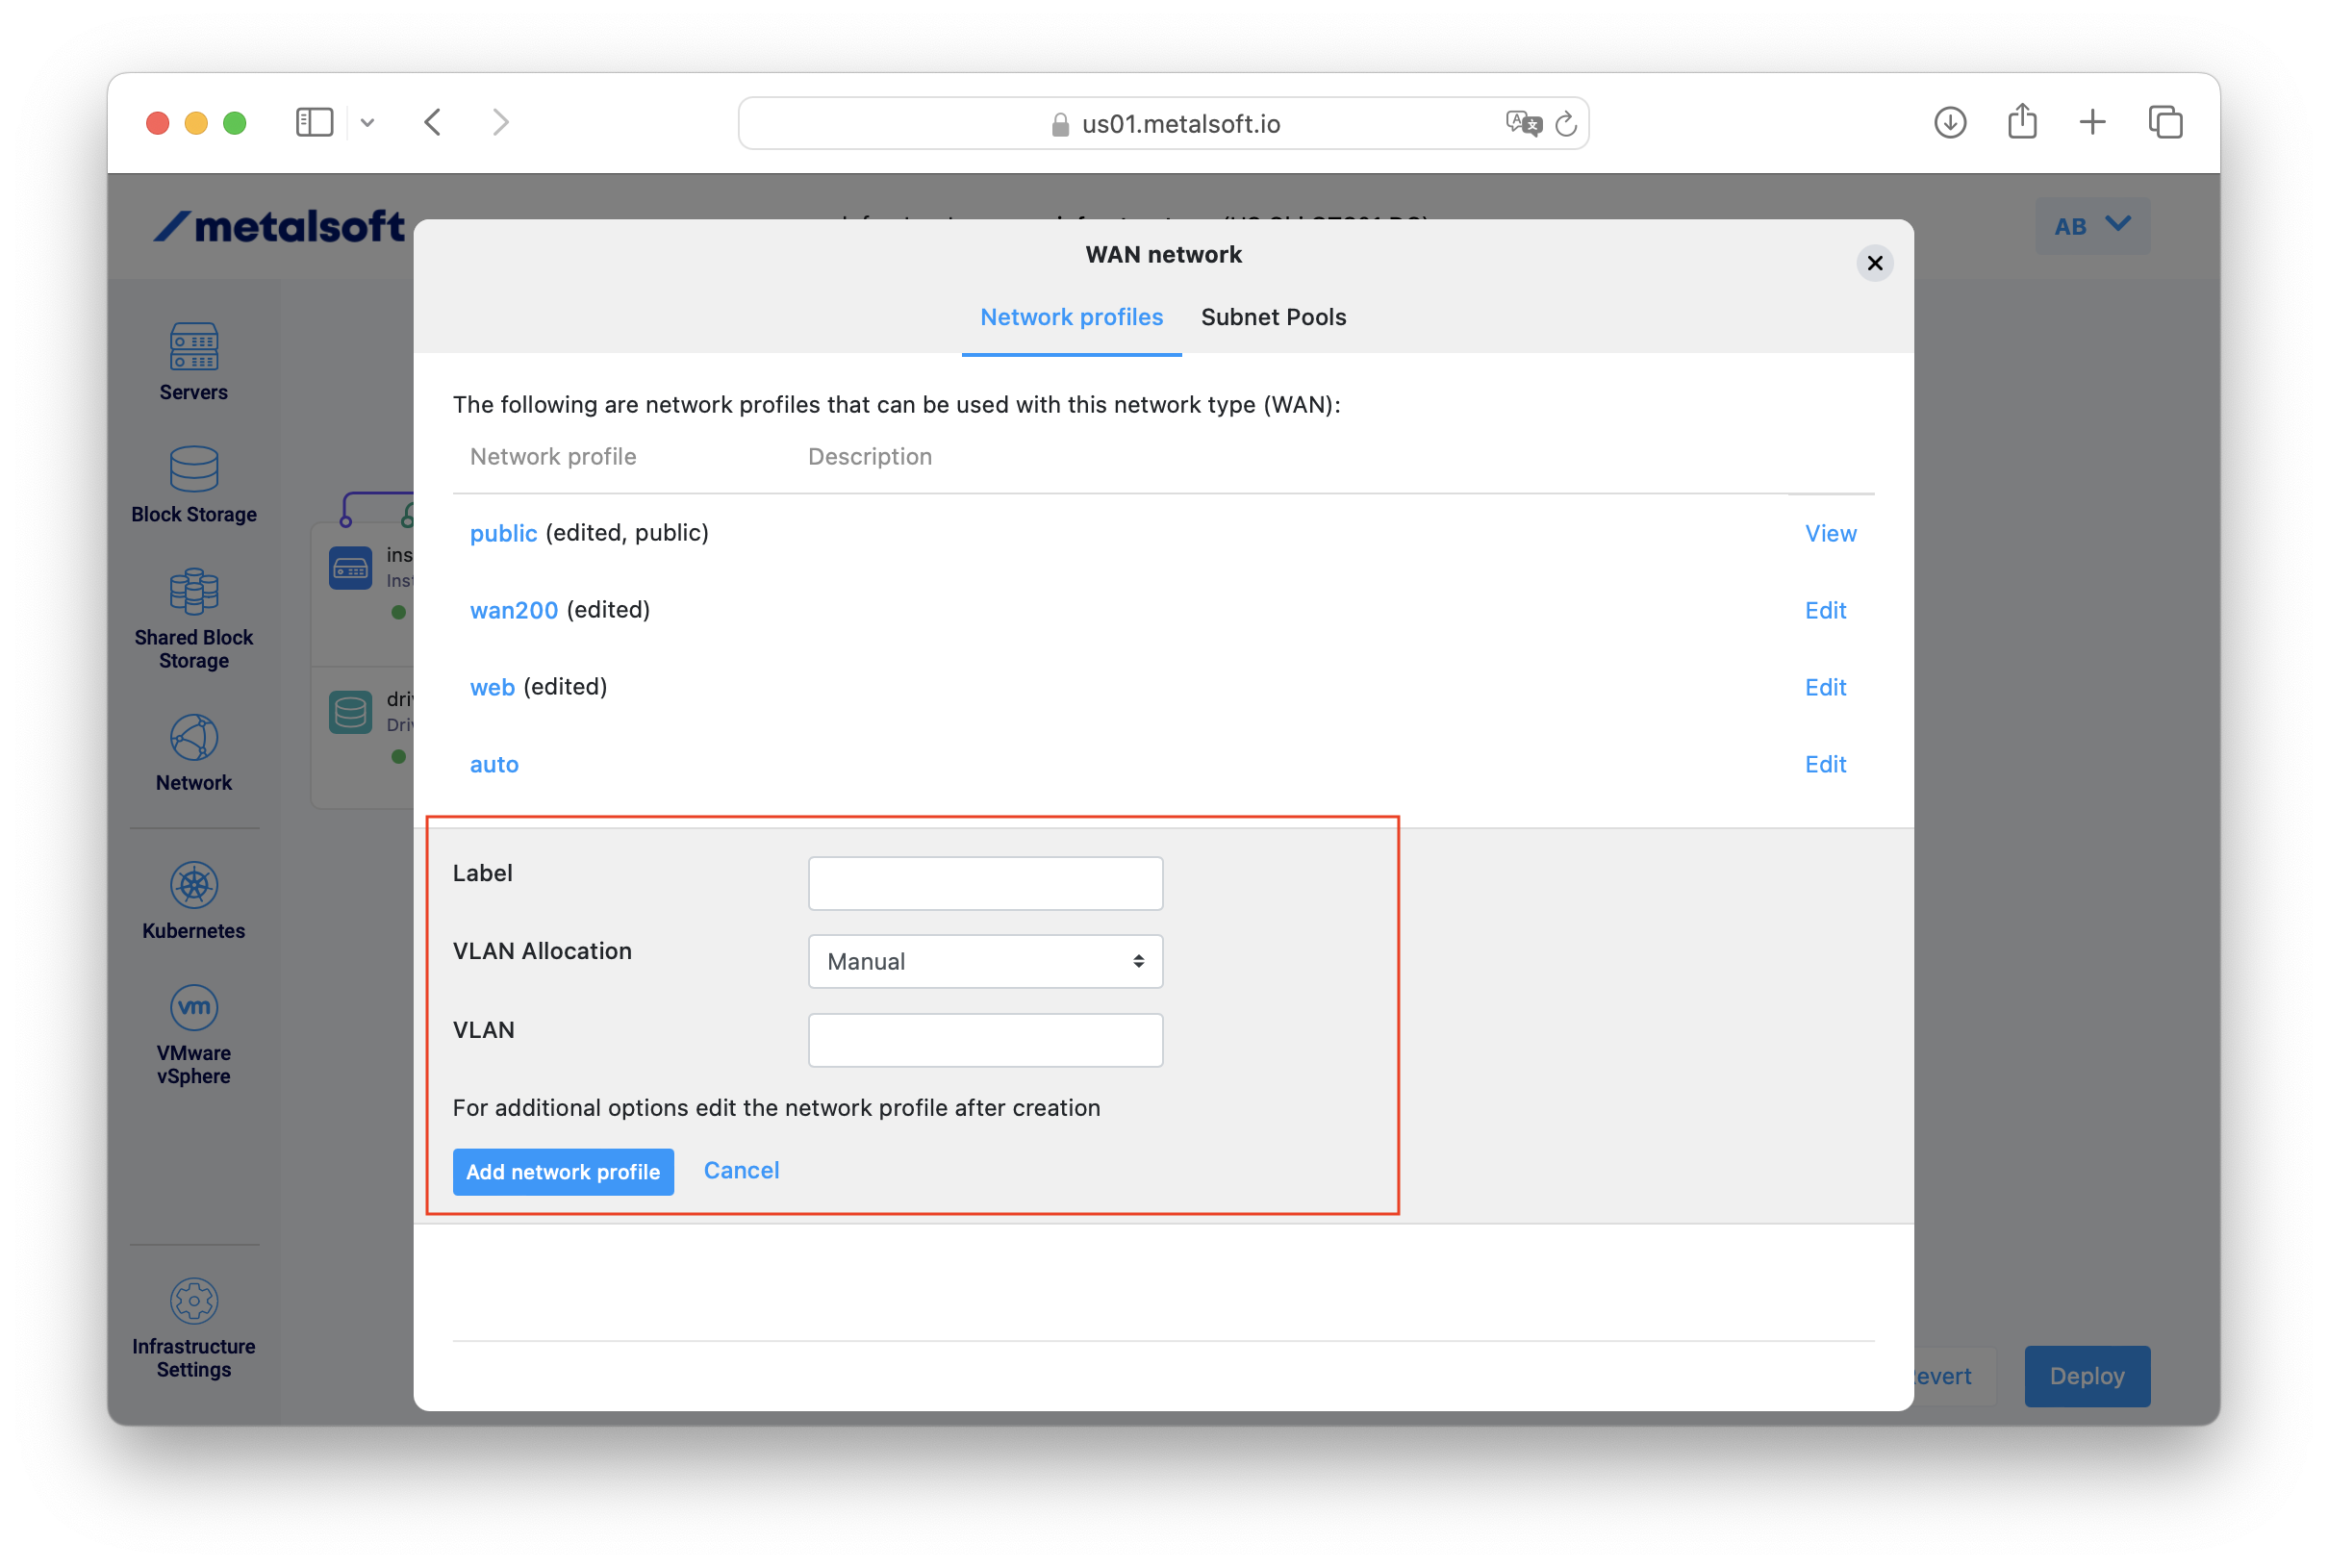This screenshot has height=1568, width=2328.
Task: Expand the Safari sidebar chevron menu
Action: tap(367, 122)
